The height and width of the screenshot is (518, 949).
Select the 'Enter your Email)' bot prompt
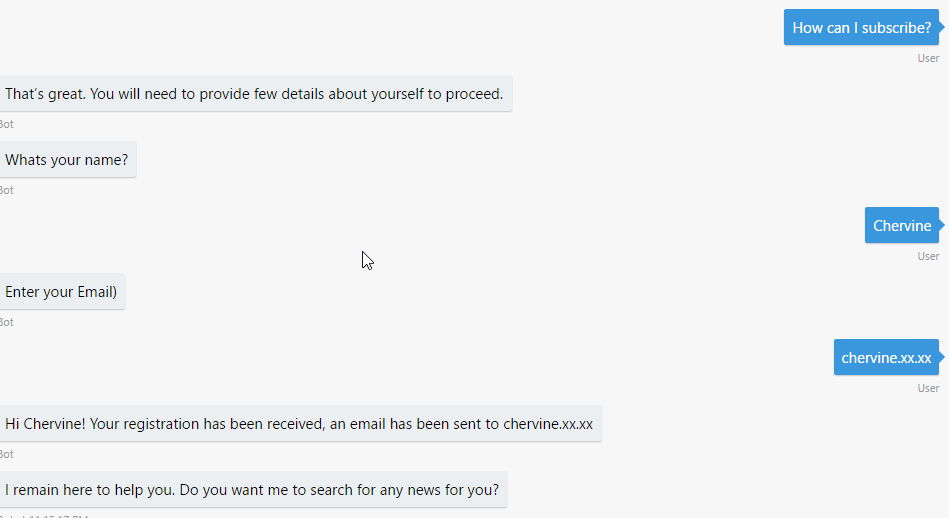(x=61, y=292)
